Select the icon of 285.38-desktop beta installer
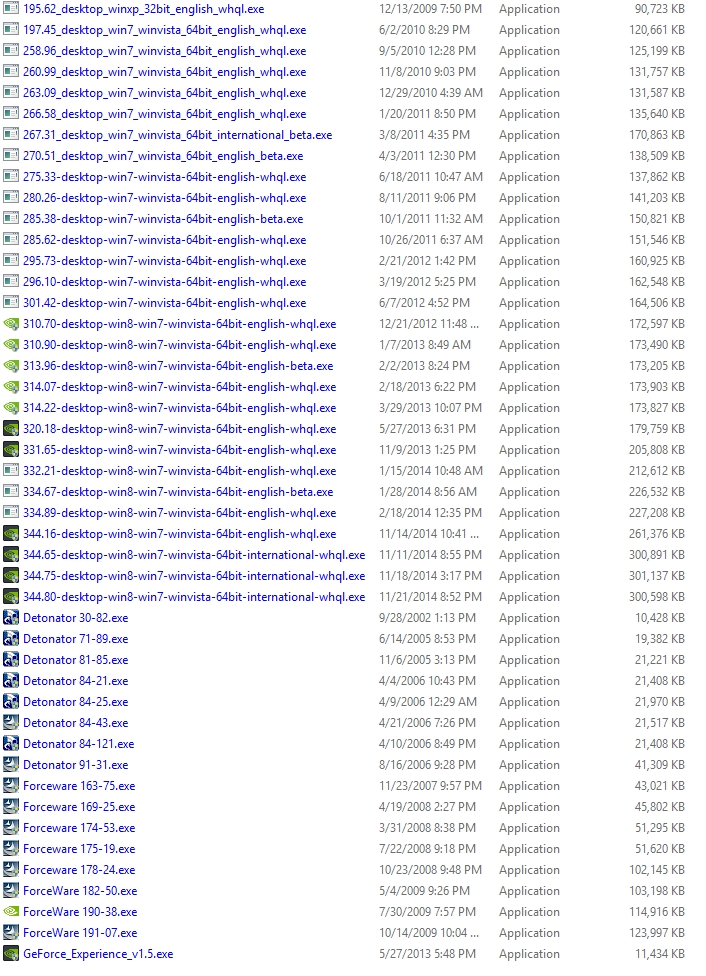This screenshot has width=706, height=976. [11, 218]
